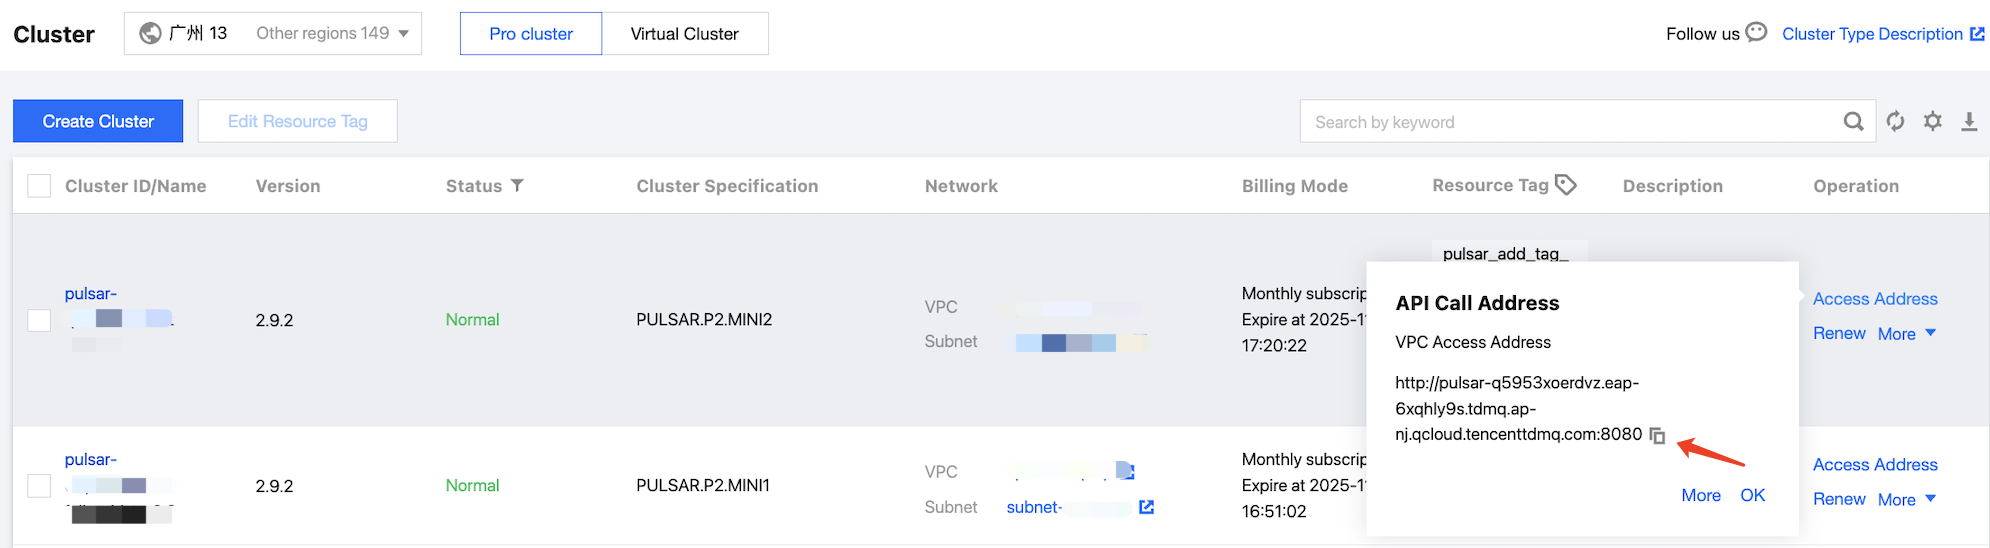Open subnet external link icon
The height and width of the screenshot is (548, 1990).
tap(1146, 507)
